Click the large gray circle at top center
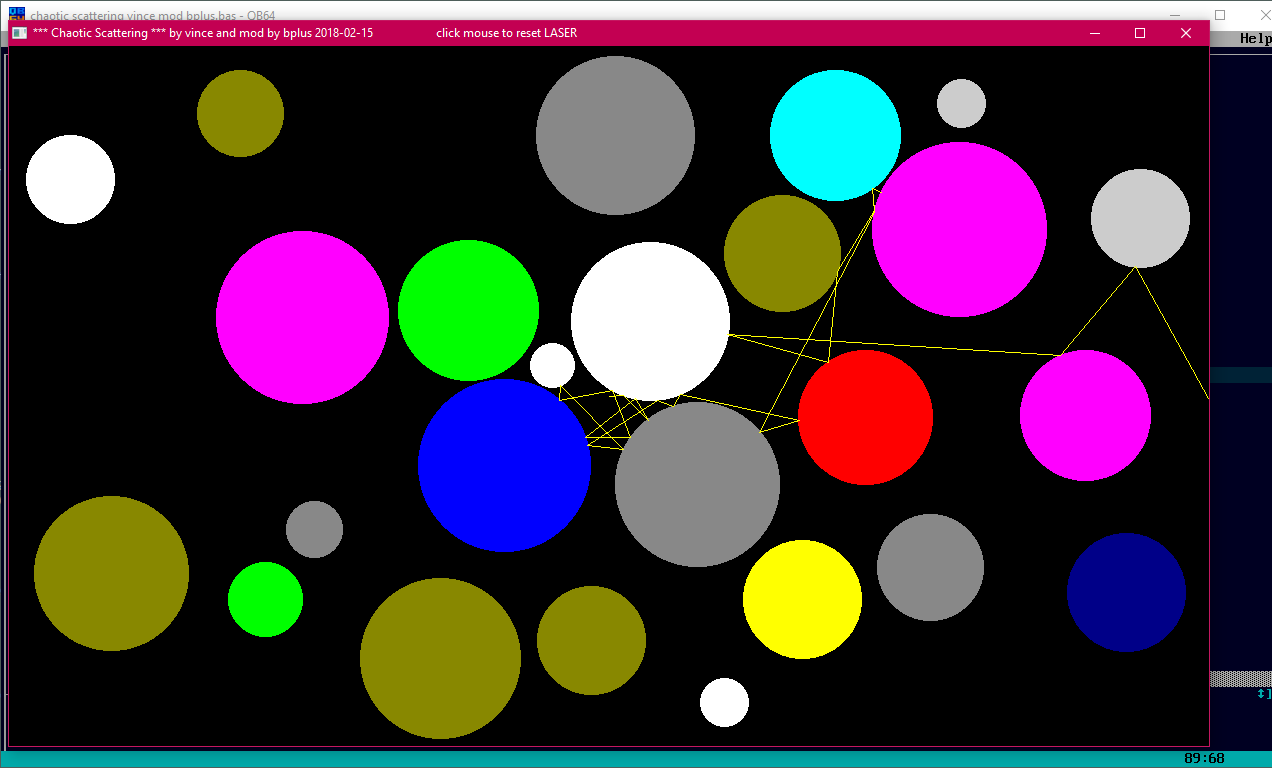1272x768 pixels. 615,135
